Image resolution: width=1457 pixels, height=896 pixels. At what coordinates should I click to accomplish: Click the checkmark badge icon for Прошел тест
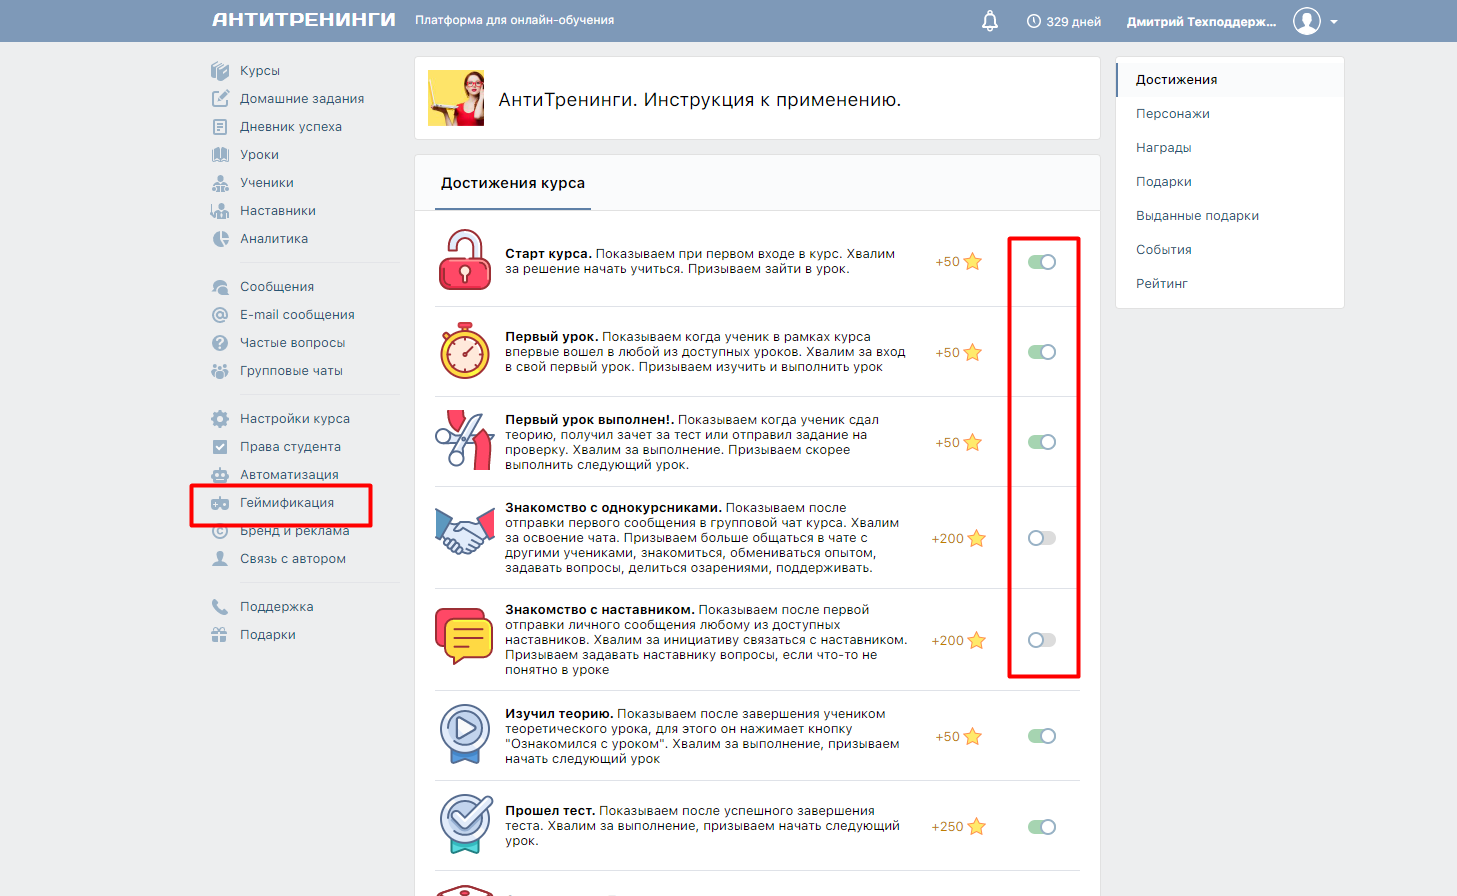tap(466, 824)
